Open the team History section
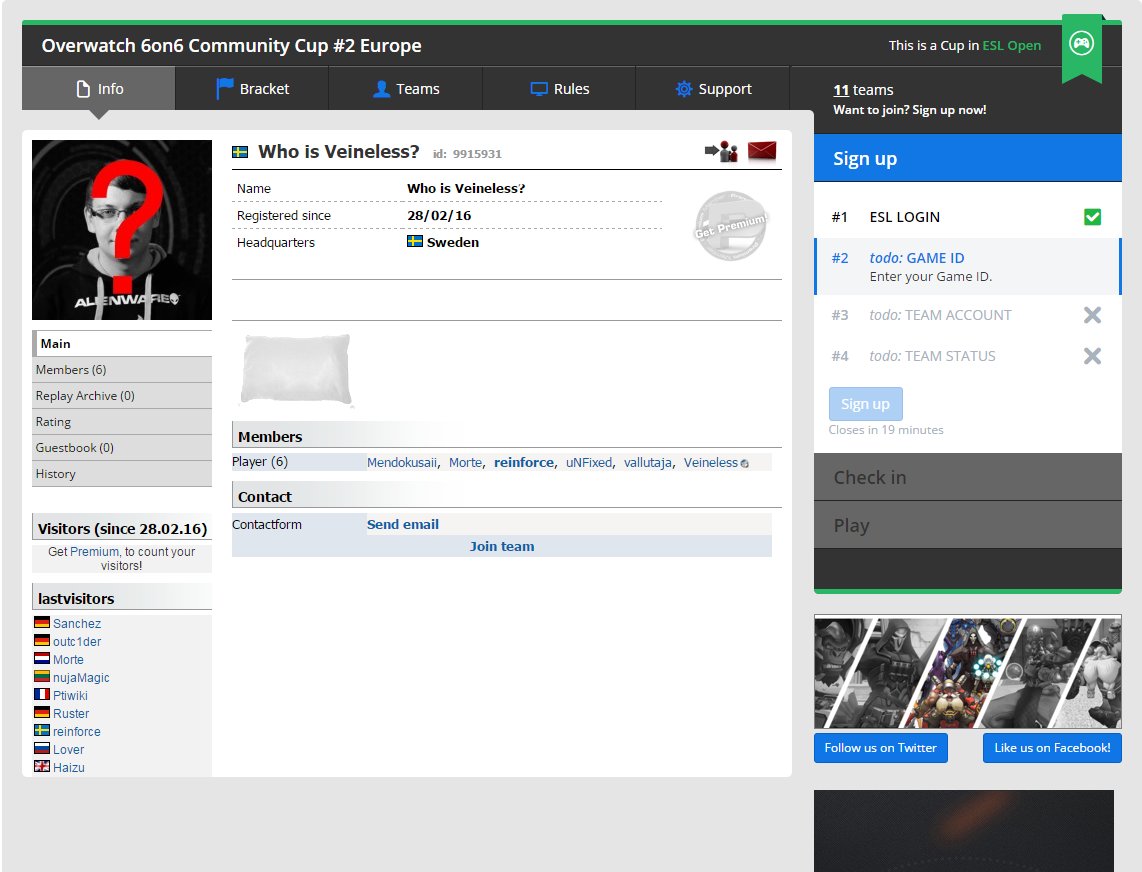The width and height of the screenshot is (1142, 872). tap(122, 474)
